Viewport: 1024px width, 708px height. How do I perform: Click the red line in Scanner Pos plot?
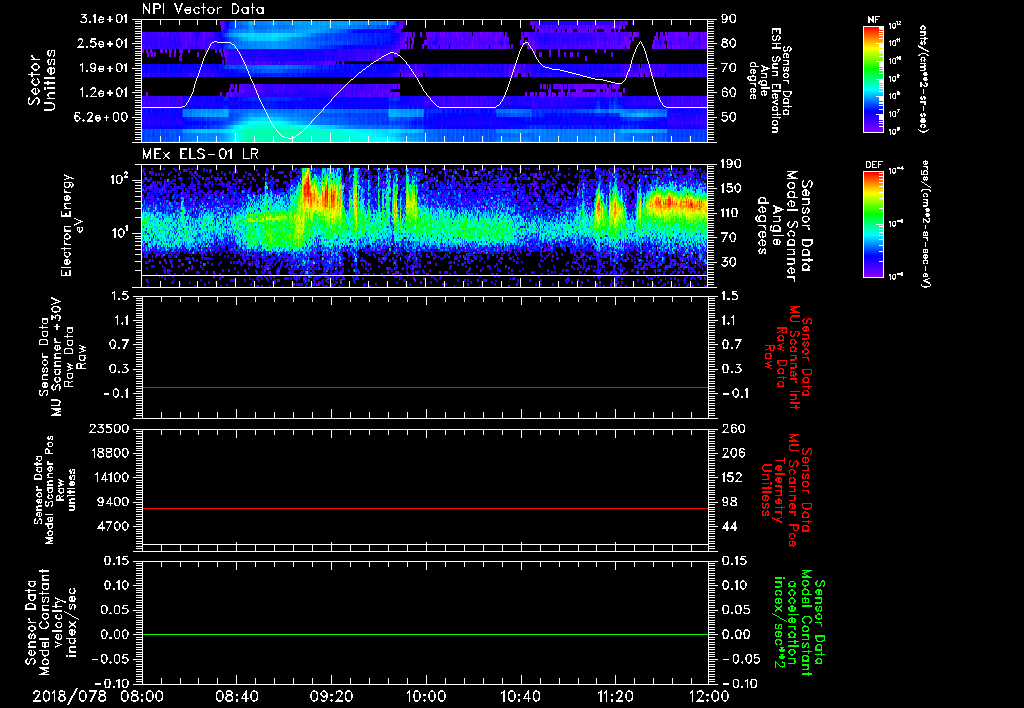pyautogui.click(x=425, y=508)
